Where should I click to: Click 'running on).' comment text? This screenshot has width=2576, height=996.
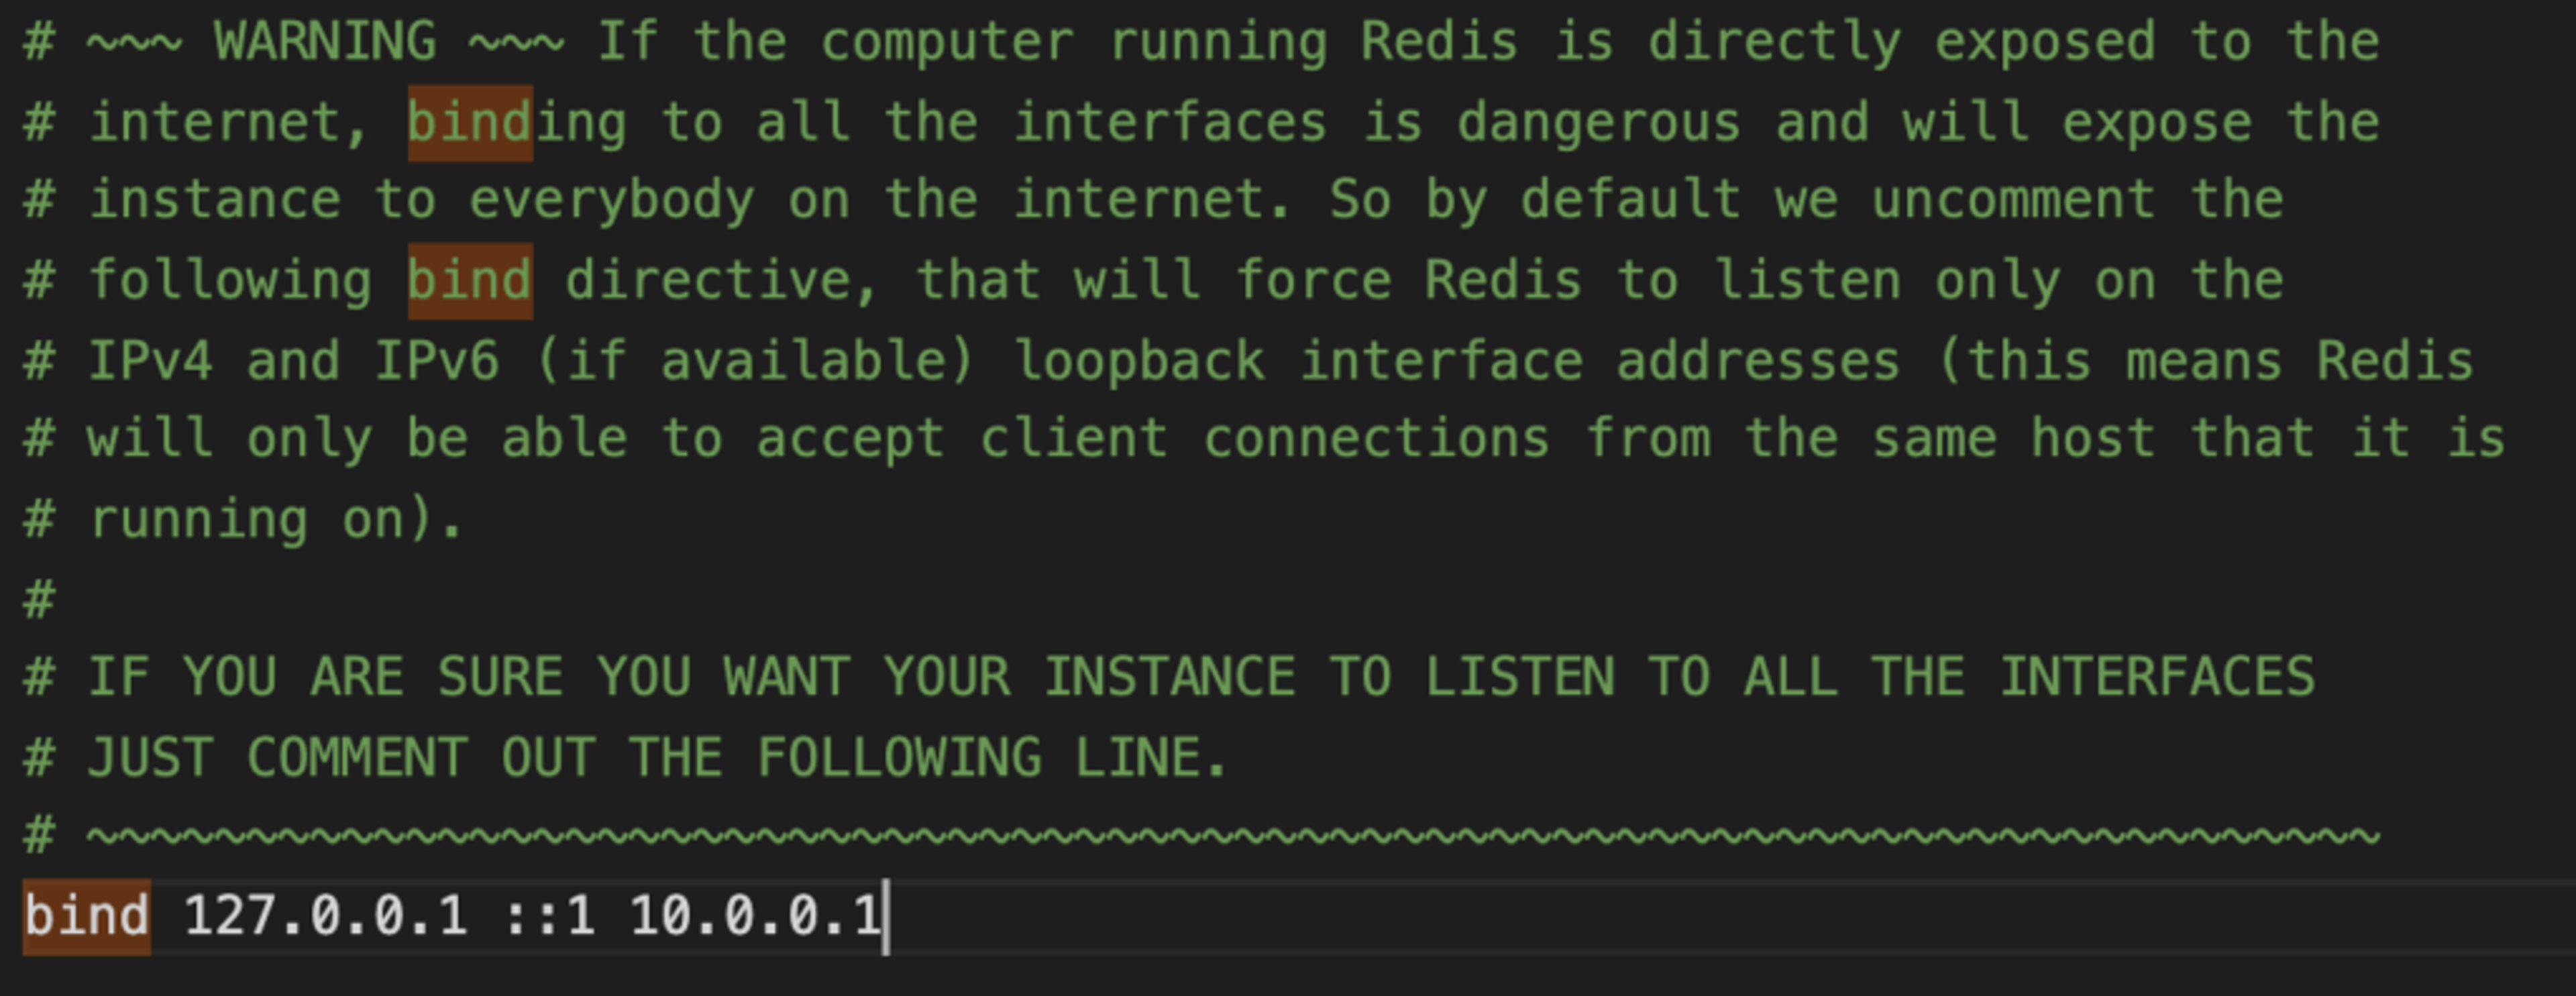pyautogui.click(x=277, y=520)
